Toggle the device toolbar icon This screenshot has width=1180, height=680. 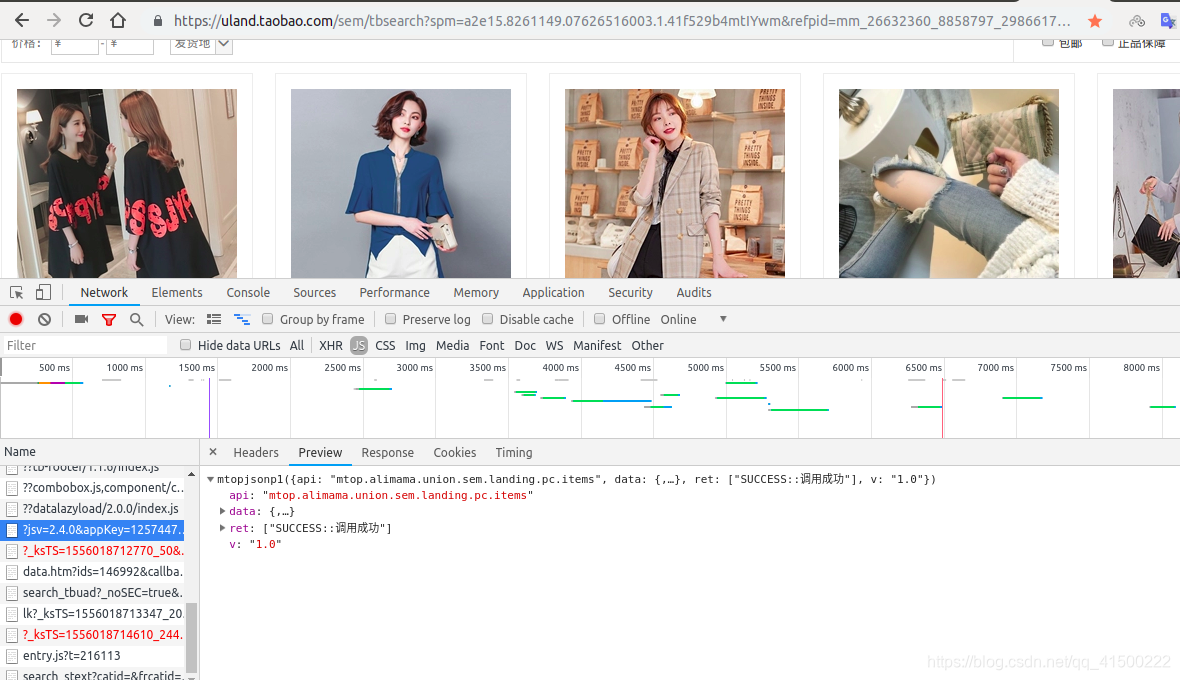(x=43, y=293)
